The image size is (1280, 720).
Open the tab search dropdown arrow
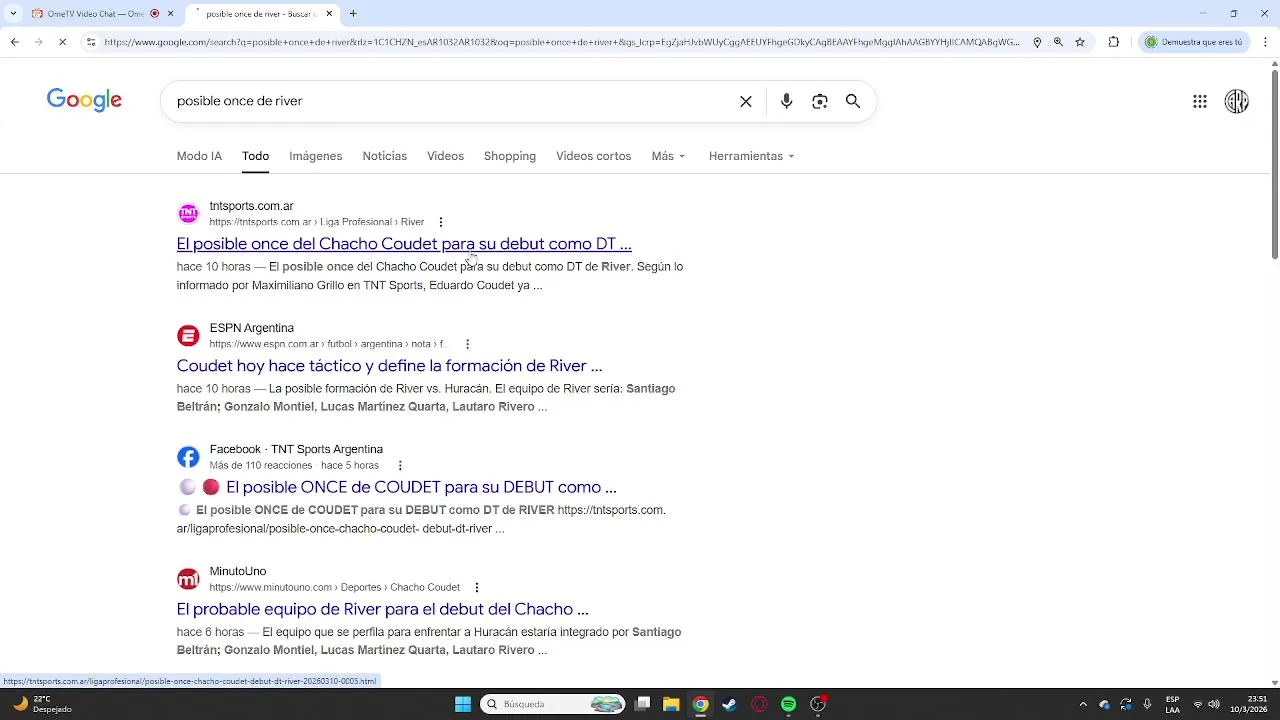13,14
